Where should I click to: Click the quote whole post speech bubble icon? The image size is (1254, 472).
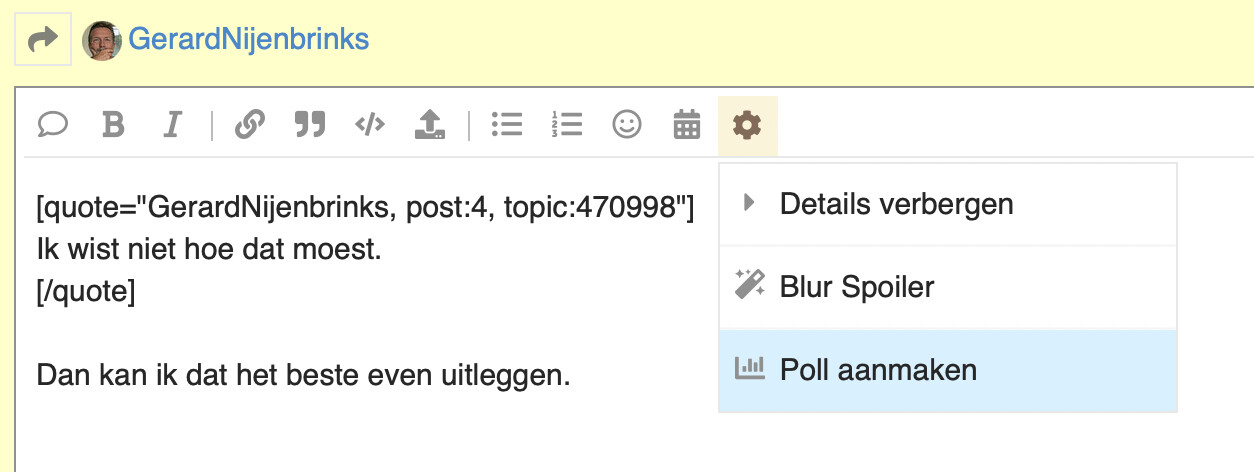tap(52, 125)
